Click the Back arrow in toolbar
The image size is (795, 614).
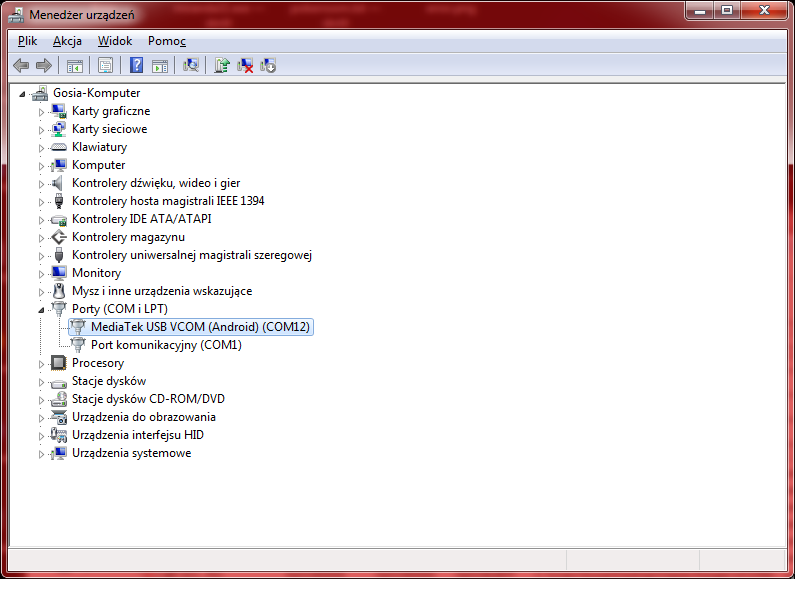[x=21, y=65]
